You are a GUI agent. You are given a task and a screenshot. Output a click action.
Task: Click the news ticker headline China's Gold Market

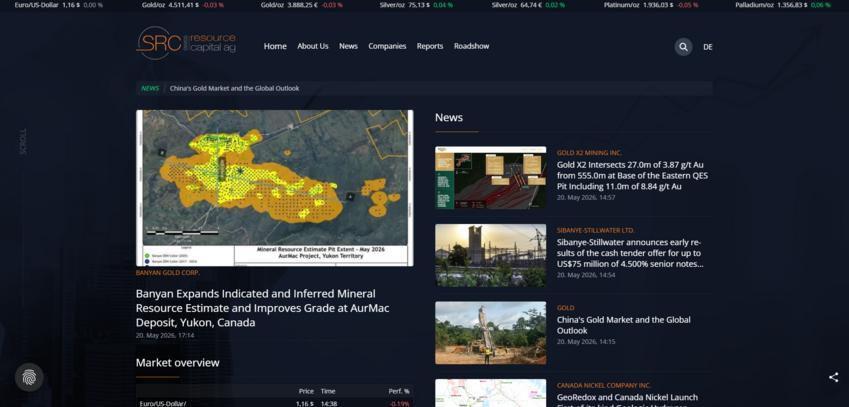[234, 88]
